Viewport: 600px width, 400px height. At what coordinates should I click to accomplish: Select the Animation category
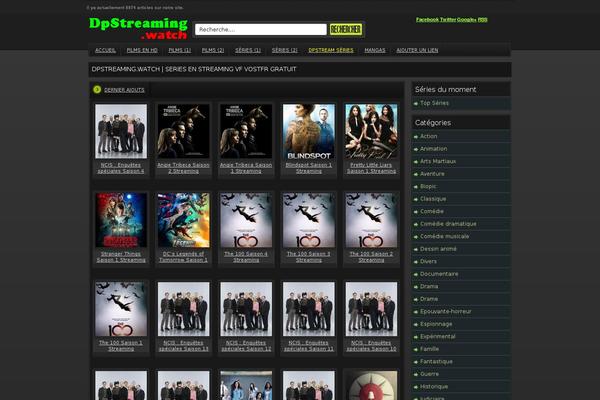tap(434, 149)
